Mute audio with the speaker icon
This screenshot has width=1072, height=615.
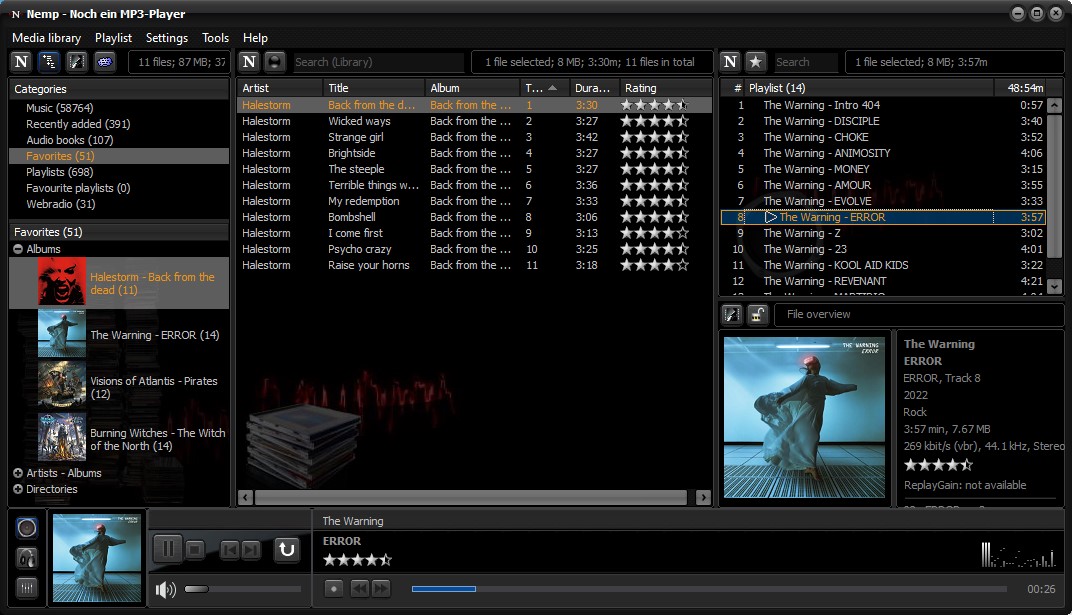click(x=166, y=589)
